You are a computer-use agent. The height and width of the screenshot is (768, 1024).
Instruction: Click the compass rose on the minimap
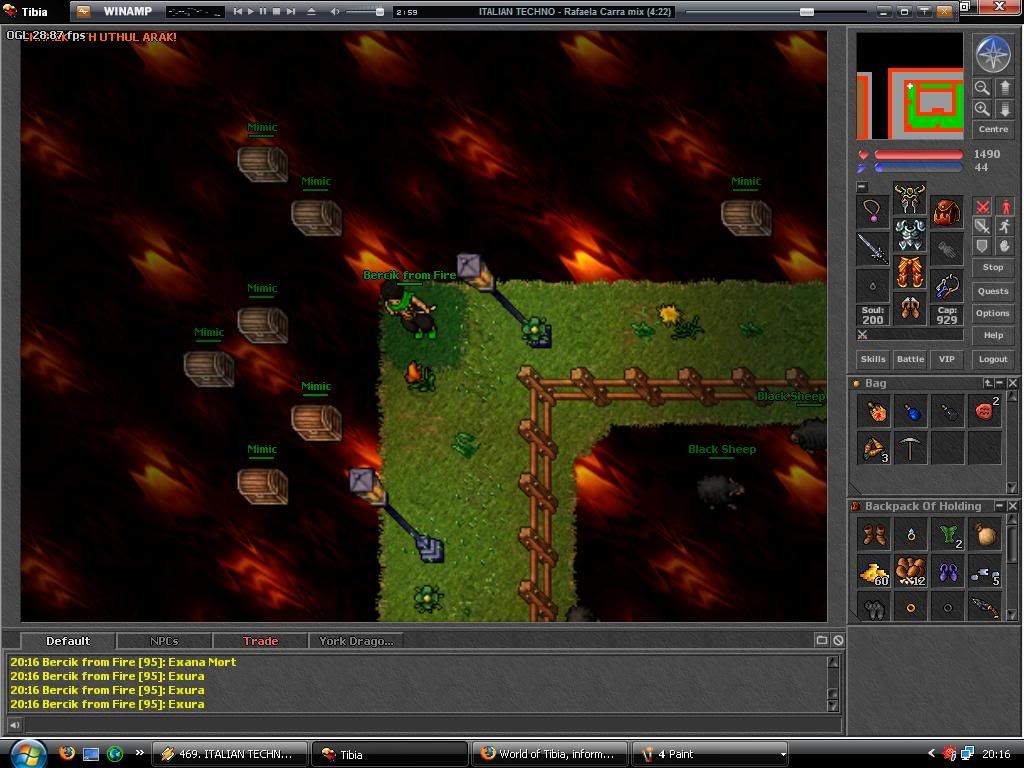click(993, 54)
